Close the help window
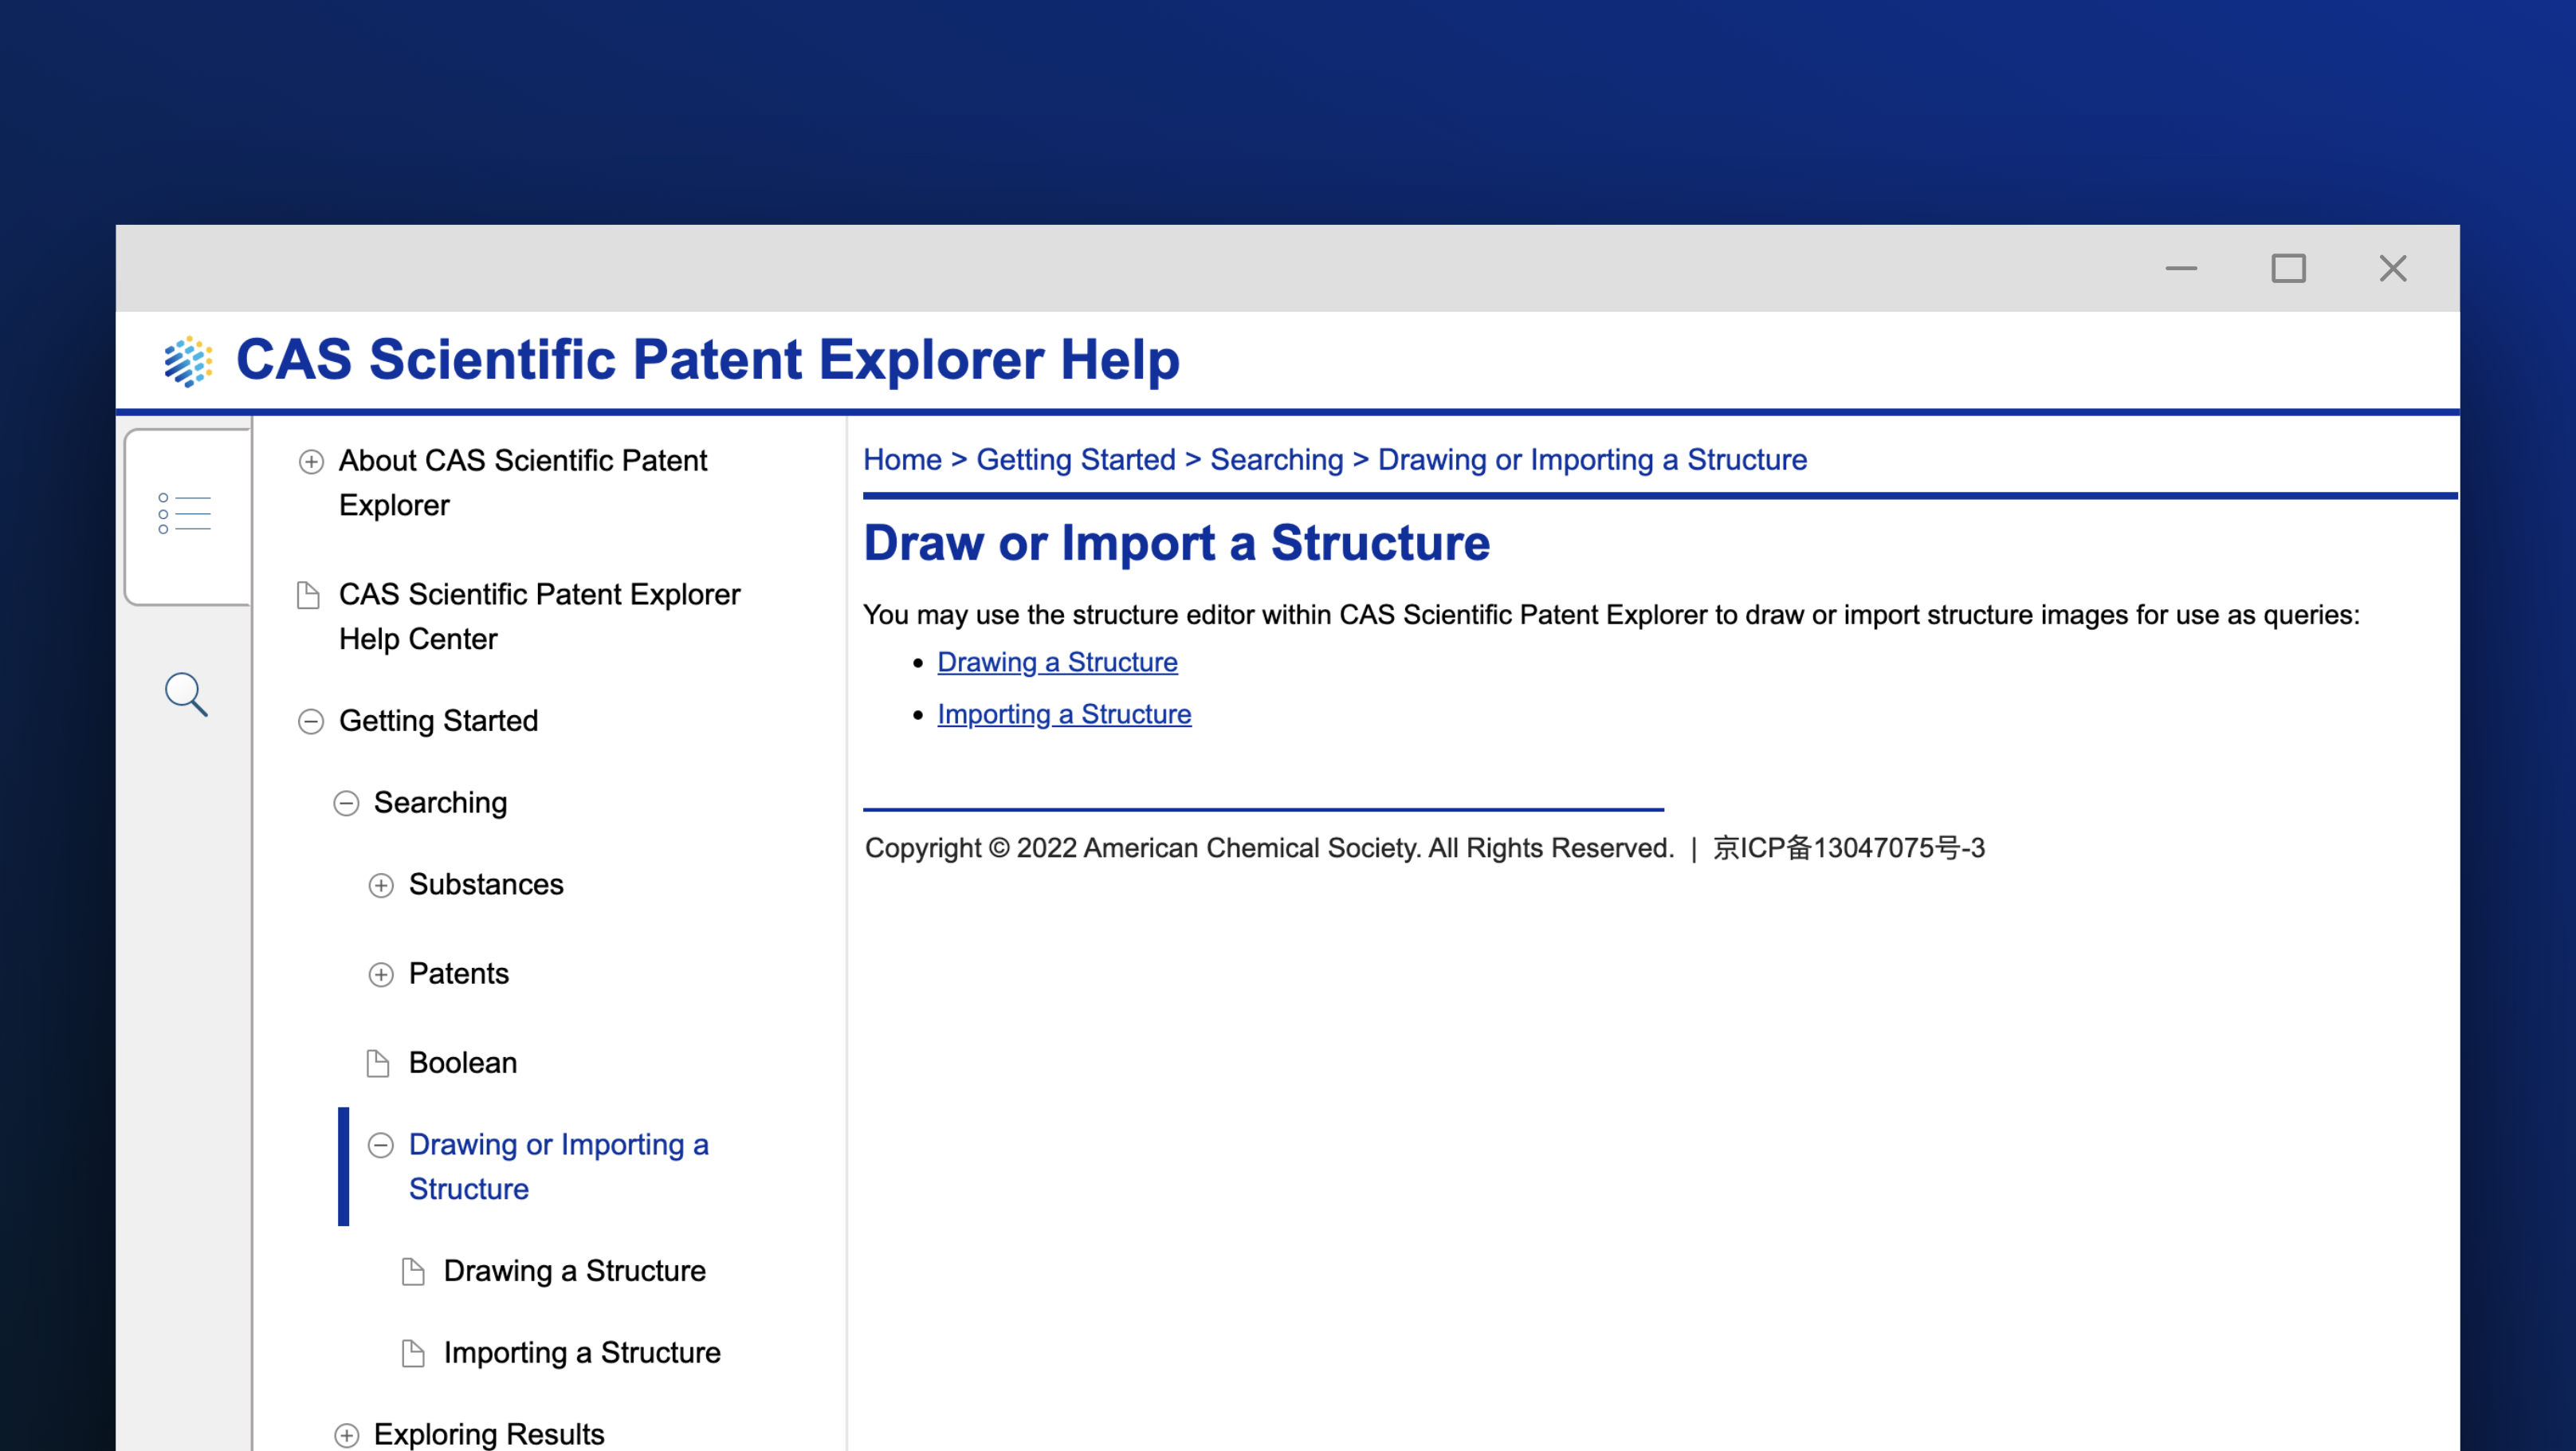2576x1451 pixels. (x=2393, y=269)
